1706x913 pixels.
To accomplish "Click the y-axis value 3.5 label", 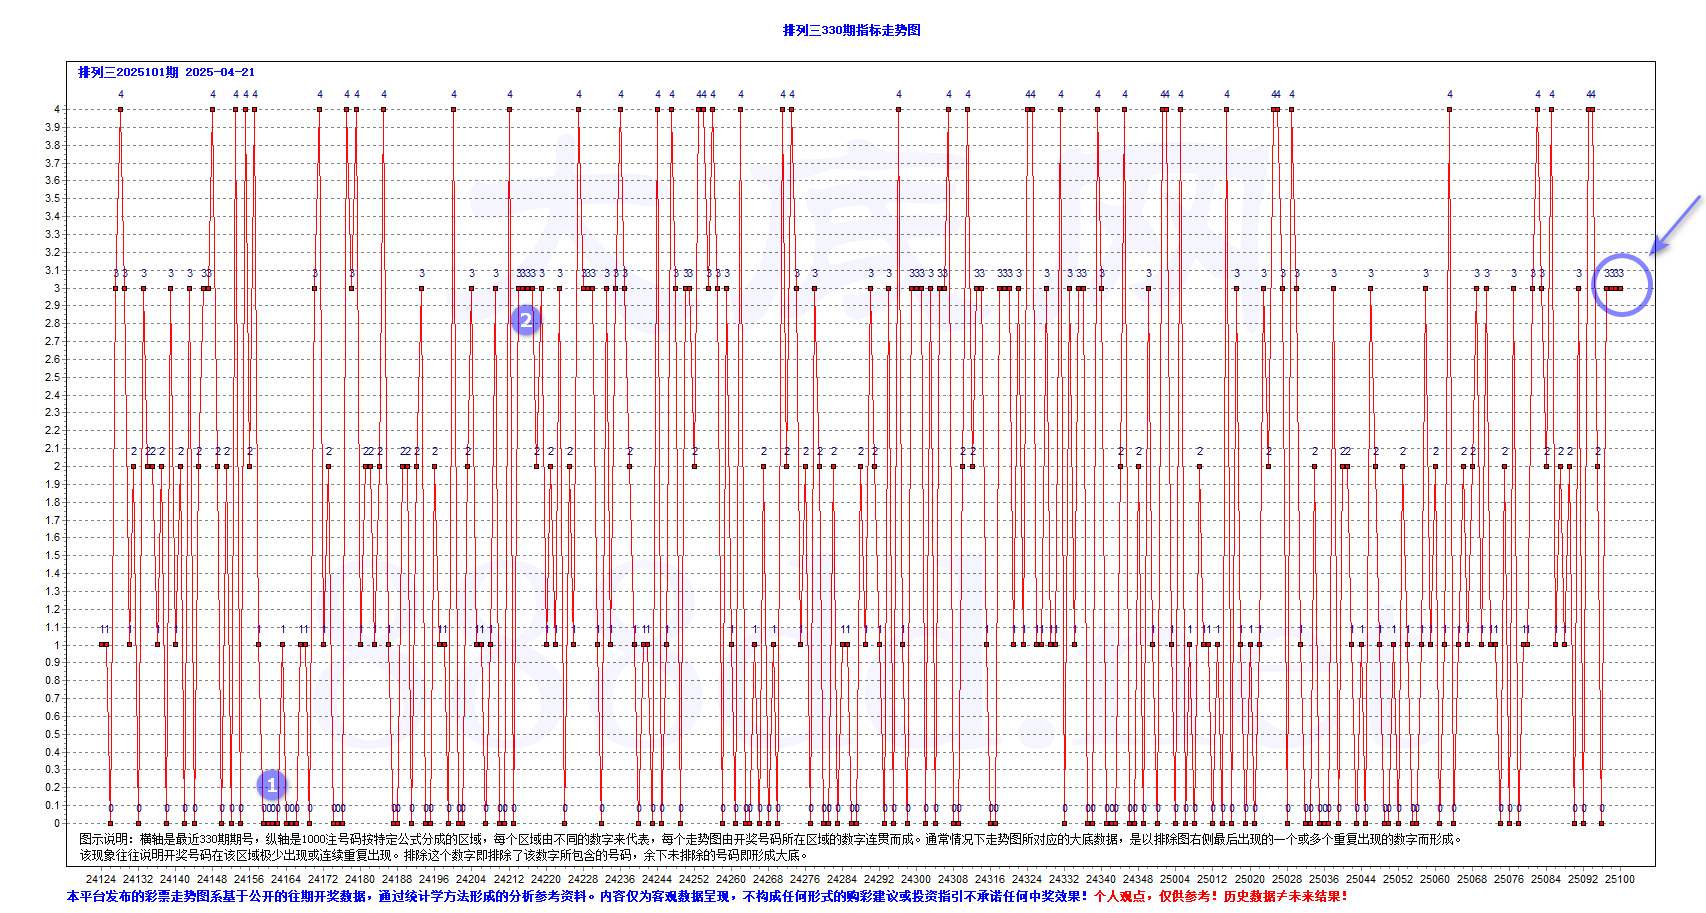I will 52,198.
